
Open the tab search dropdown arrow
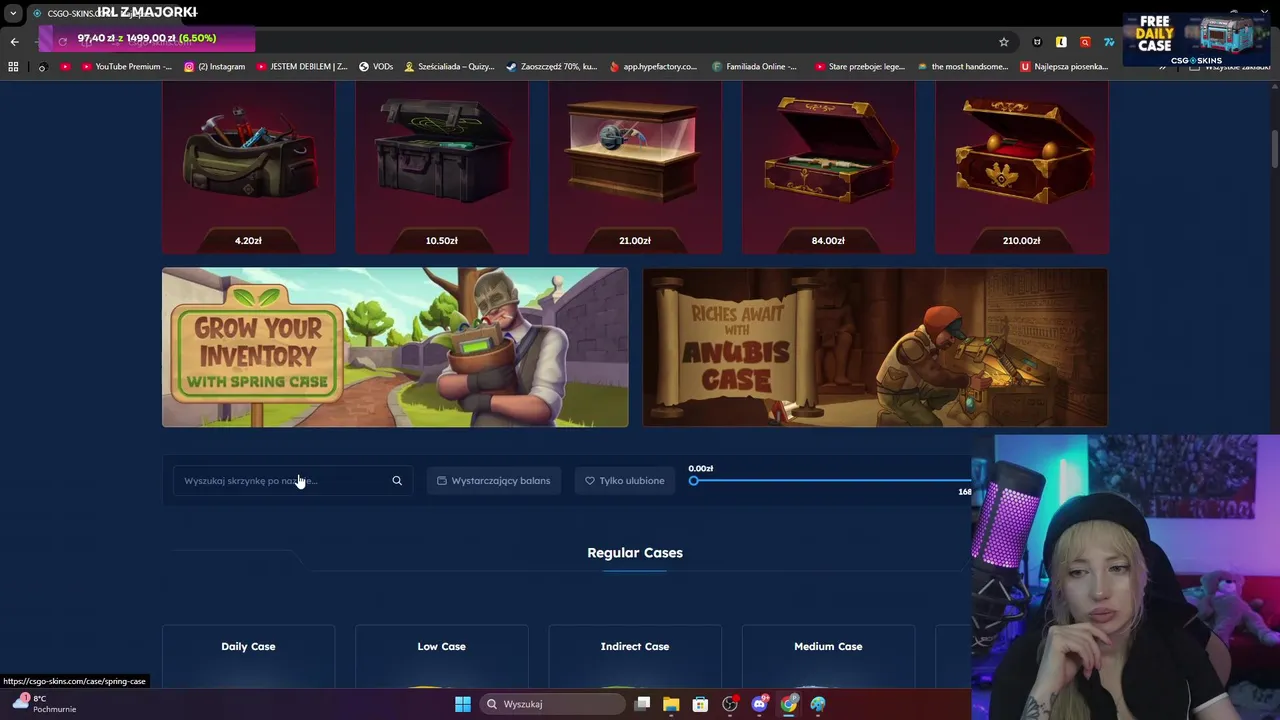[13, 13]
